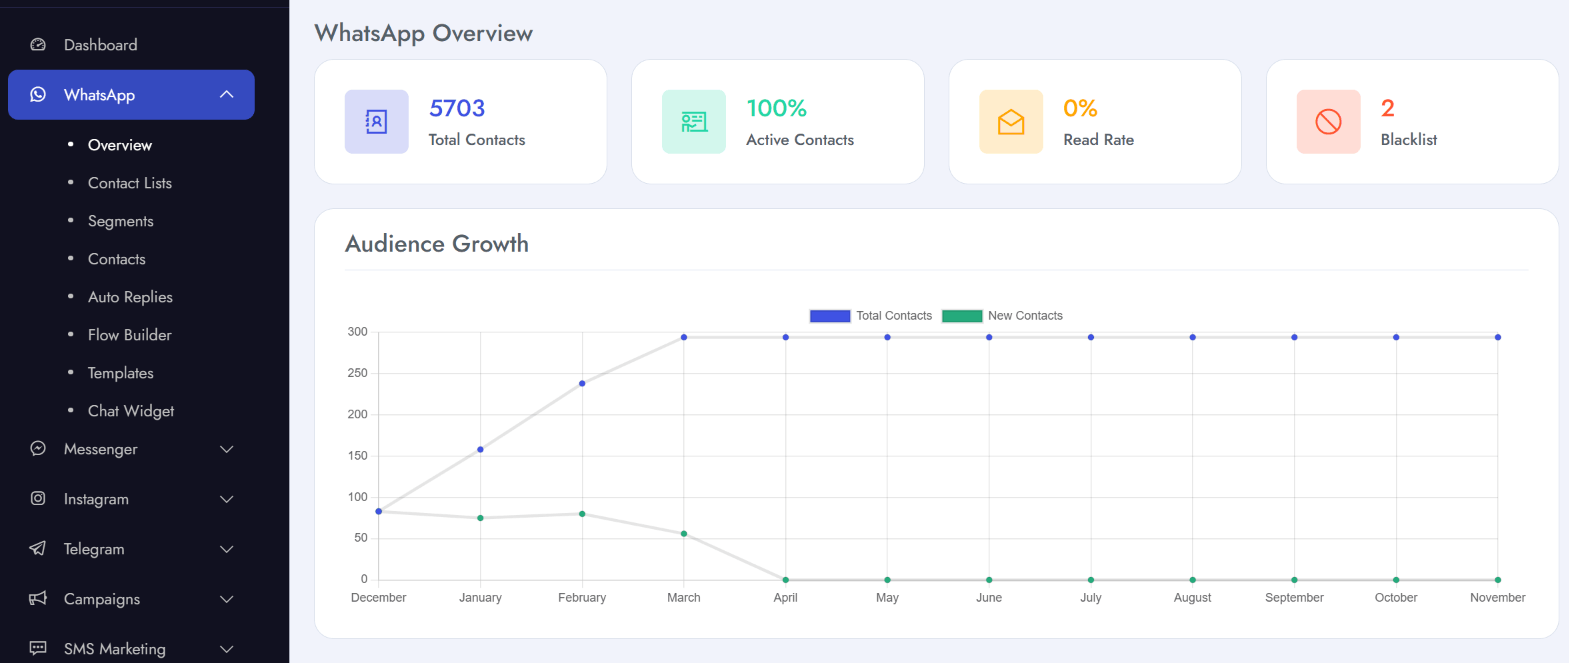
Task: Open the SMS Marketing menu label
Action: 115,649
